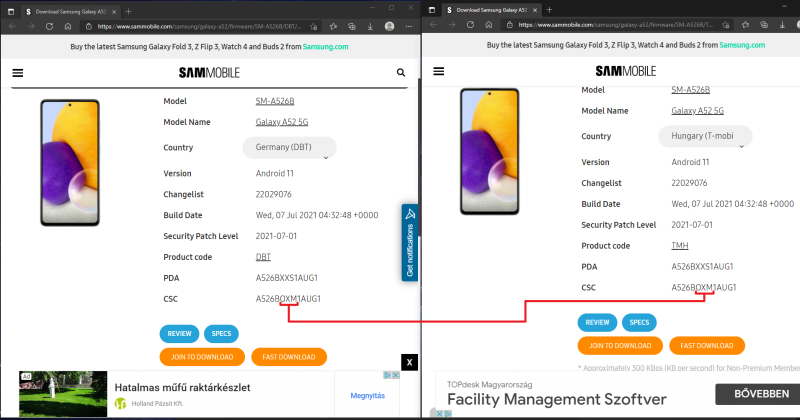Click the SAMMOBILE logo in left window
800x420 pixels.
(x=209, y=72)
